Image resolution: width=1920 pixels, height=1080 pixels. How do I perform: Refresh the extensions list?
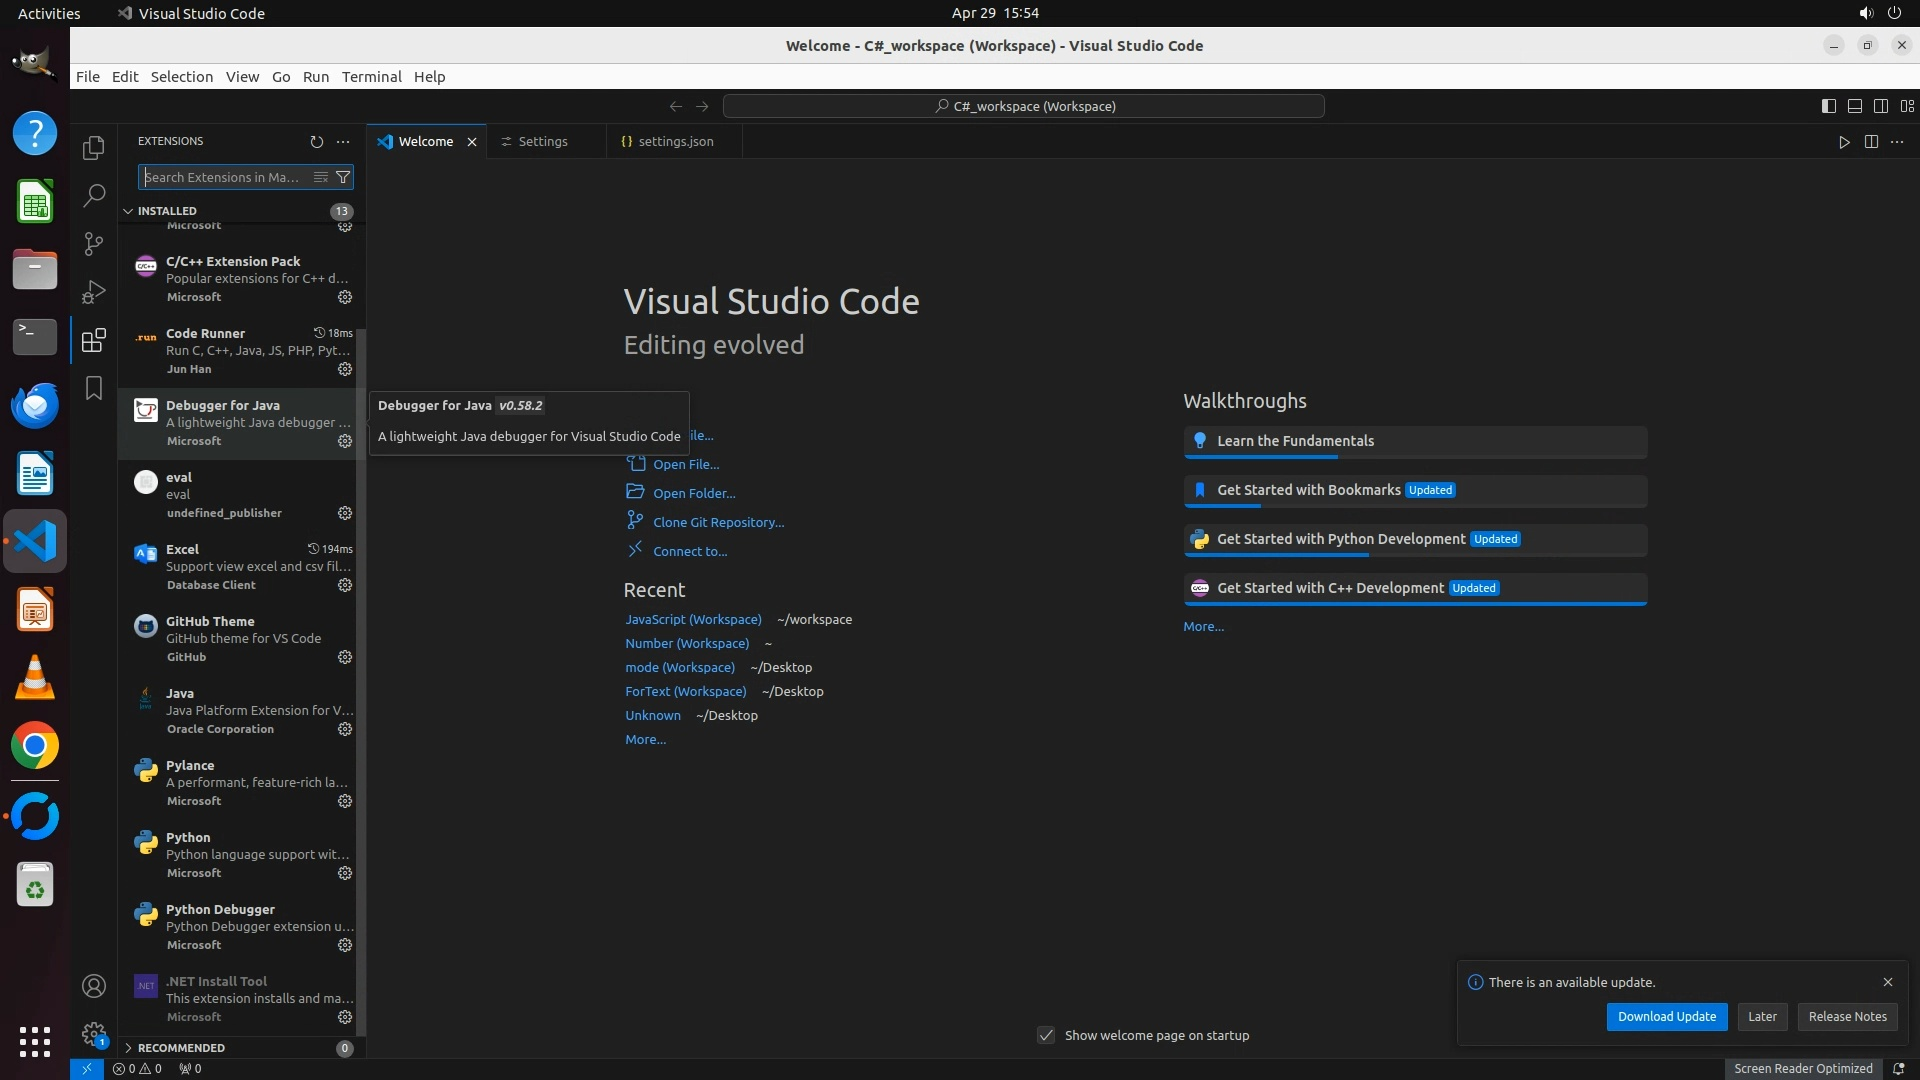(x=317, y=142)
